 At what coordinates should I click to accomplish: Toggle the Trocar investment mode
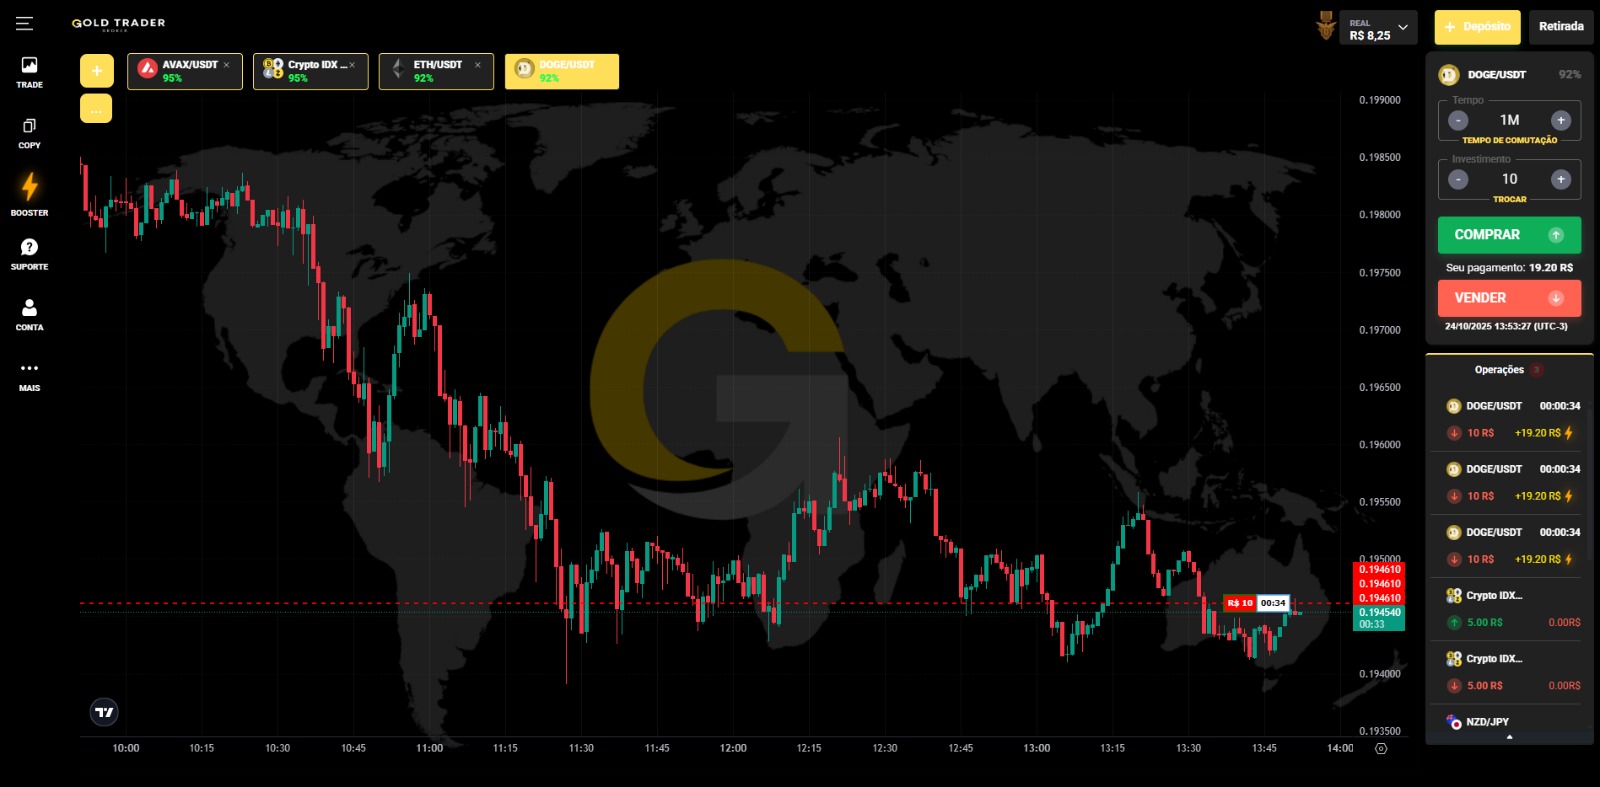click(1509, 200)
